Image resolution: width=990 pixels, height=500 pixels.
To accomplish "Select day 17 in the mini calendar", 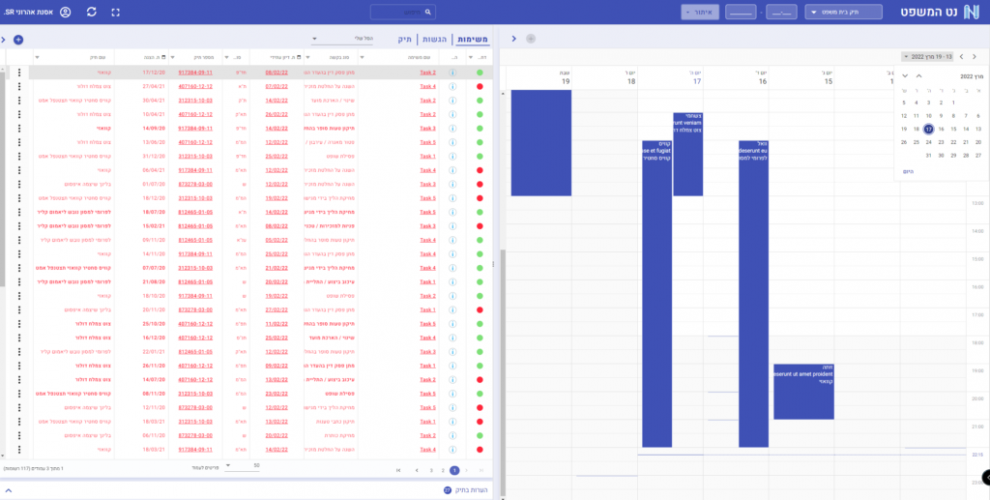I will (x=928, y=129).
